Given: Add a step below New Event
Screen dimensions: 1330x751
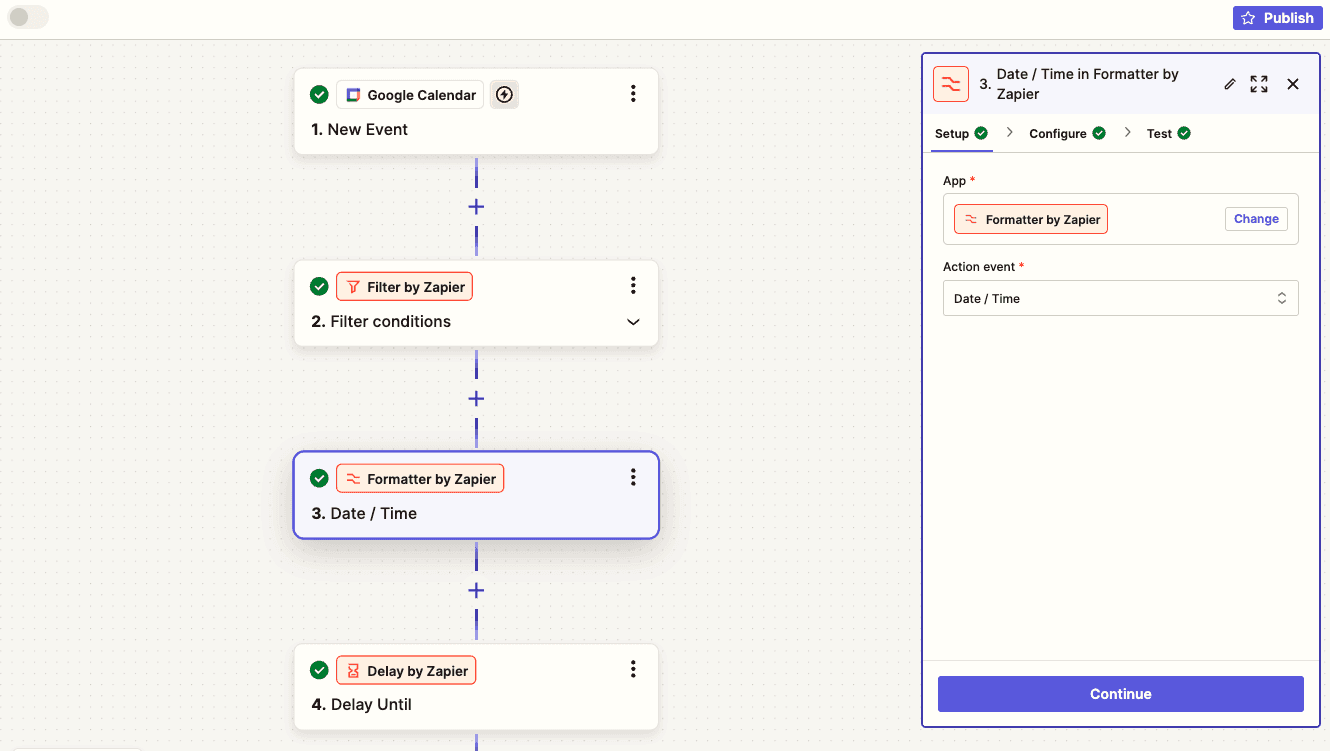Looking at the screenshot, I should coord(476,207).
